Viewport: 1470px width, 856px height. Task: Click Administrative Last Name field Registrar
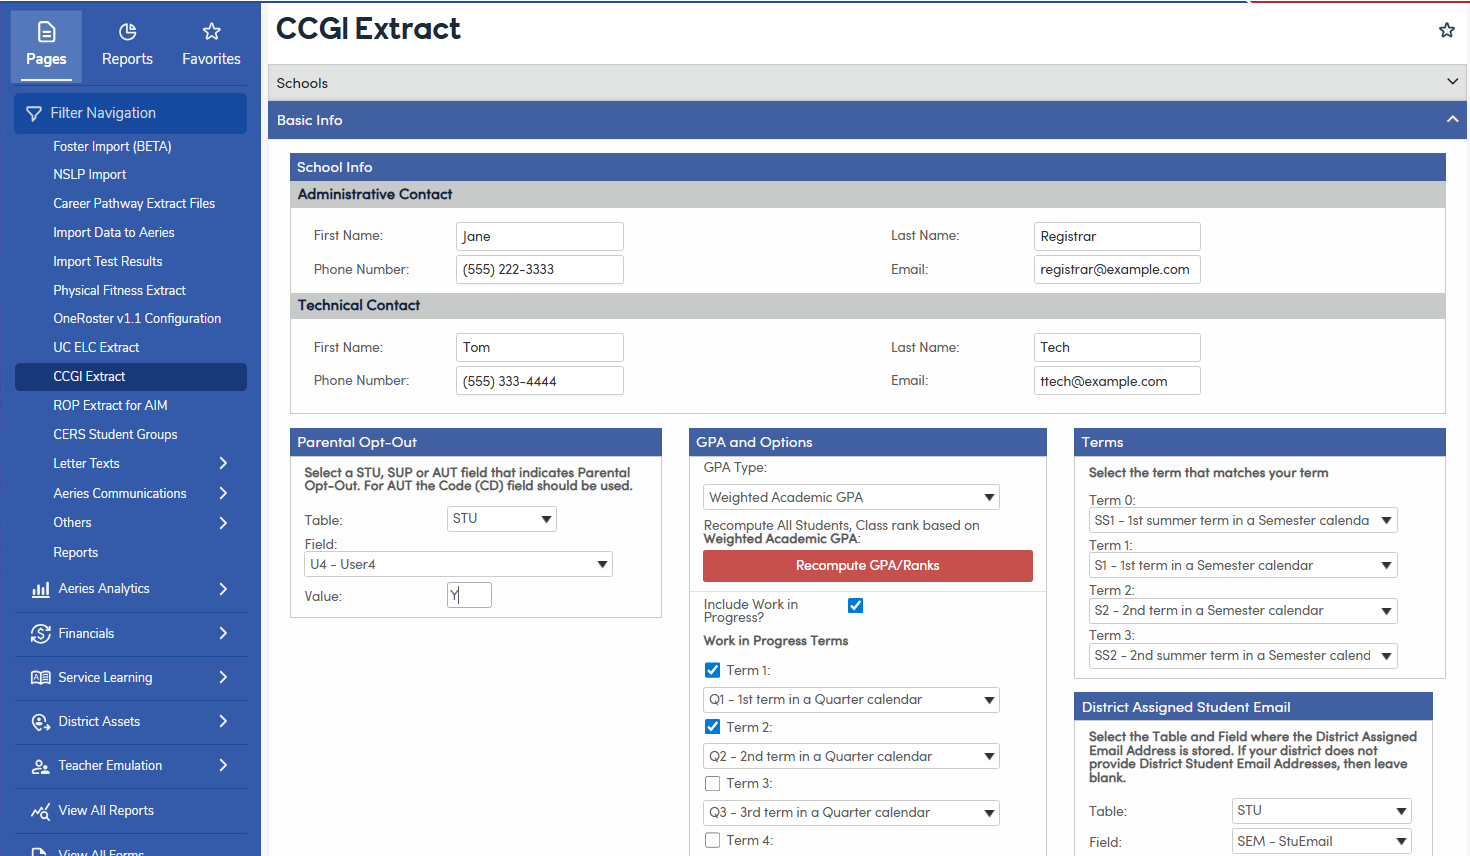[x=1117, y=236]
